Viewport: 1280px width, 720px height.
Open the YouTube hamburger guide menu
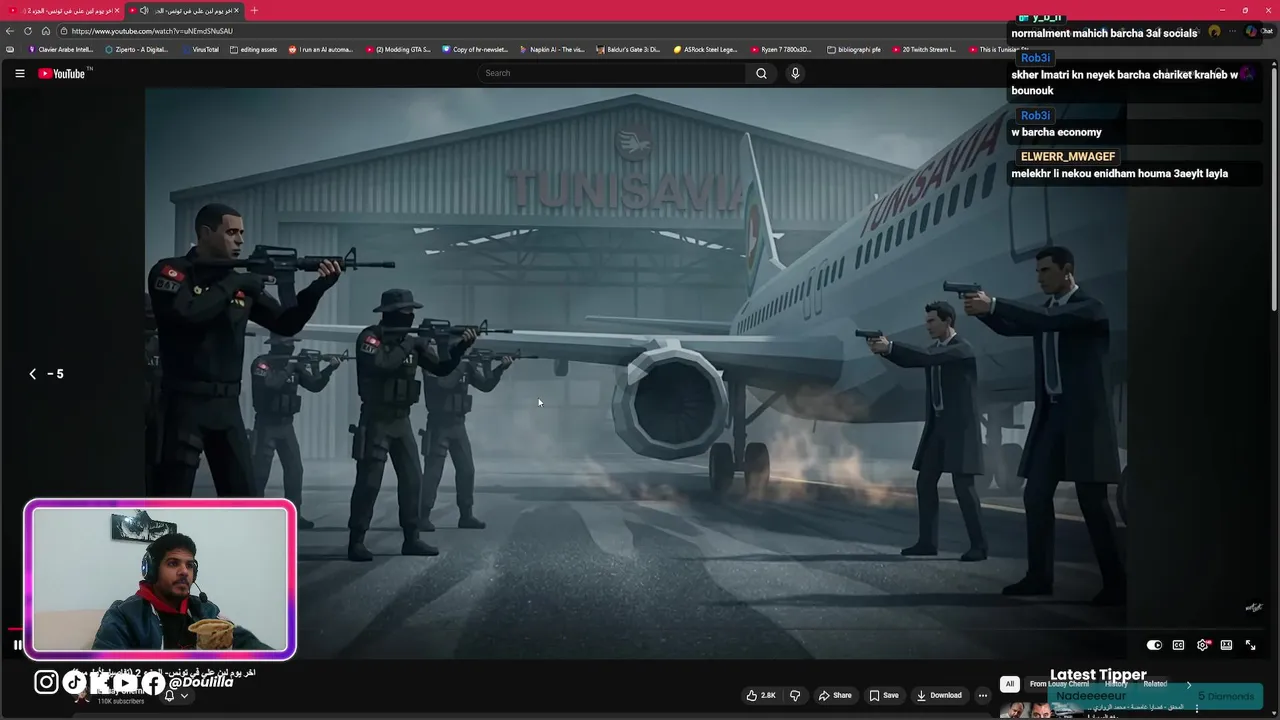tap(19, 73)
